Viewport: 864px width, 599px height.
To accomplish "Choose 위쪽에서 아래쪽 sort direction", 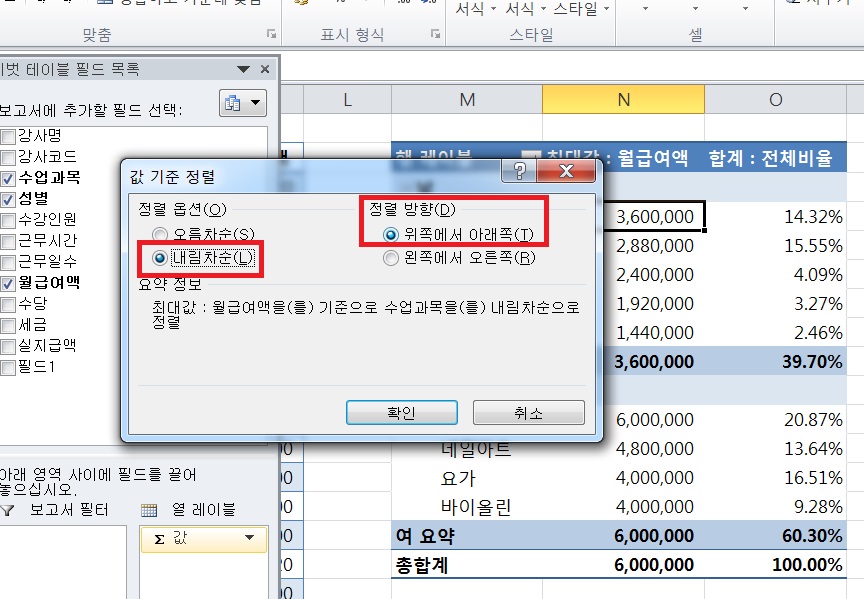I will (x=392, y=234).
